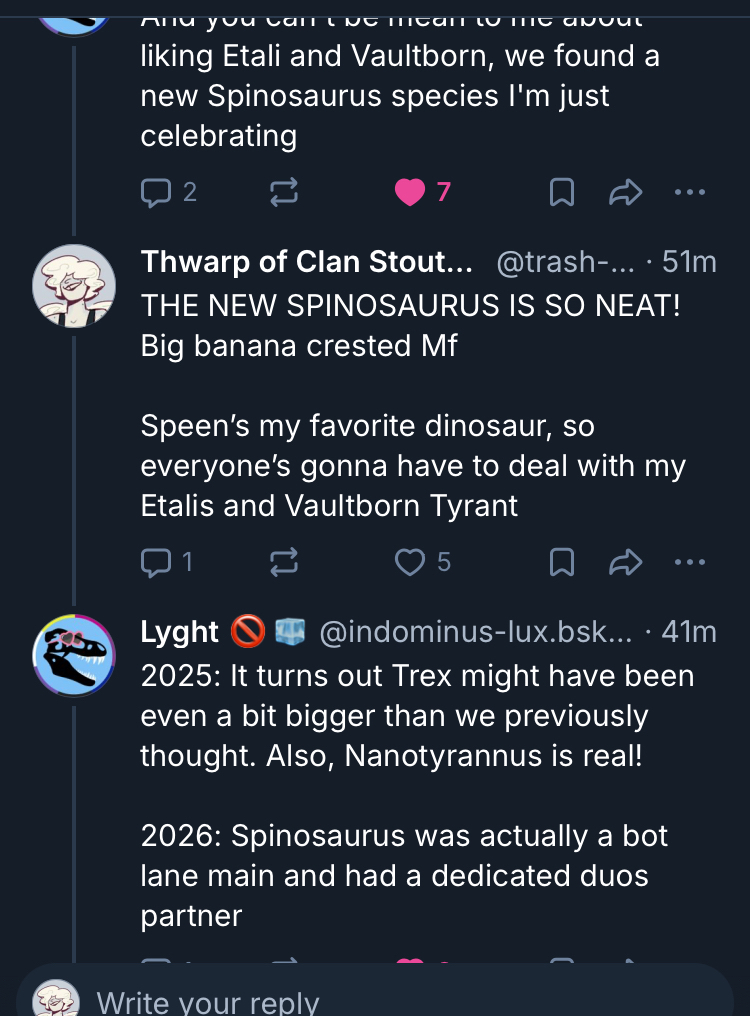Click the Write your reply field

[x=400, y=1000]
